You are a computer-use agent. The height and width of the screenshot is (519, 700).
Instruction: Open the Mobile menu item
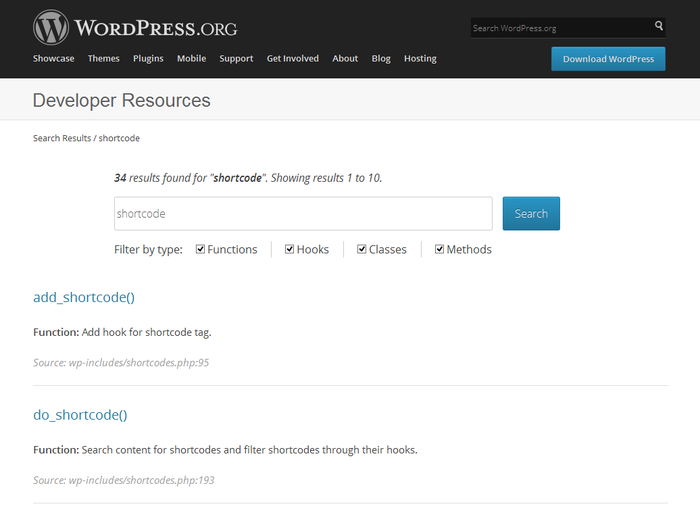tap(192, 58)
